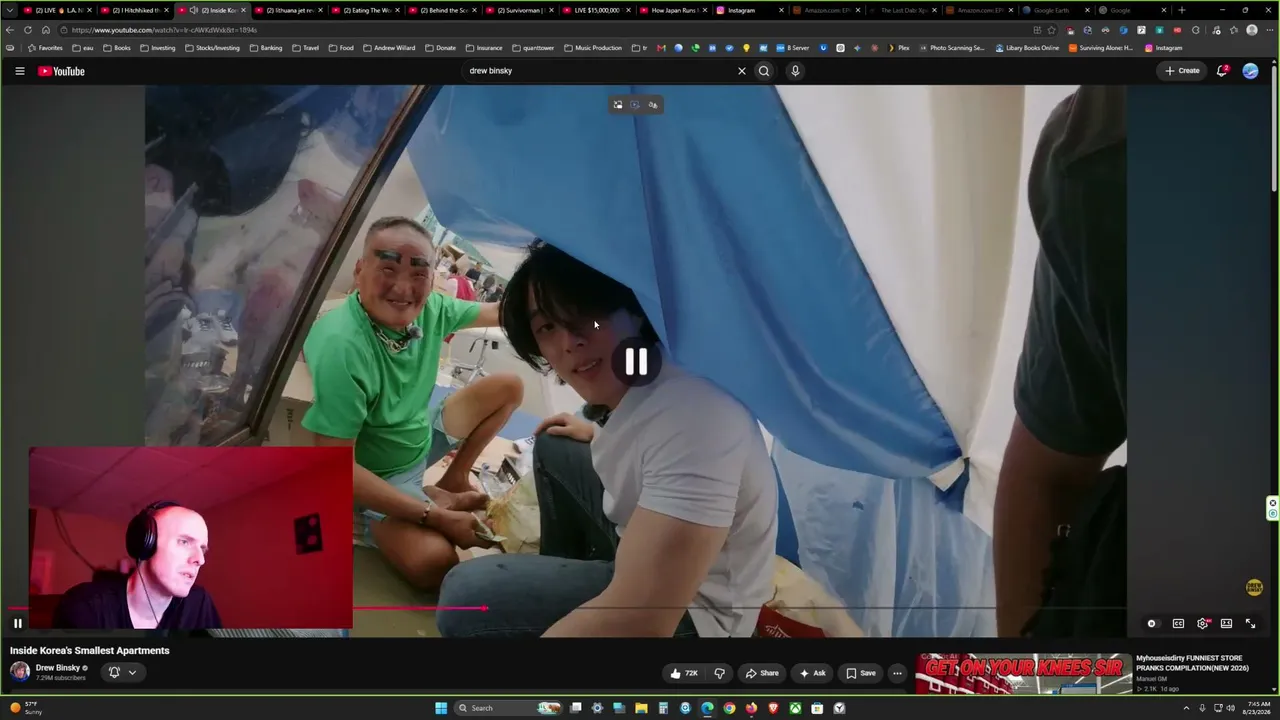Open the Investing bookmarks folder

157,48
